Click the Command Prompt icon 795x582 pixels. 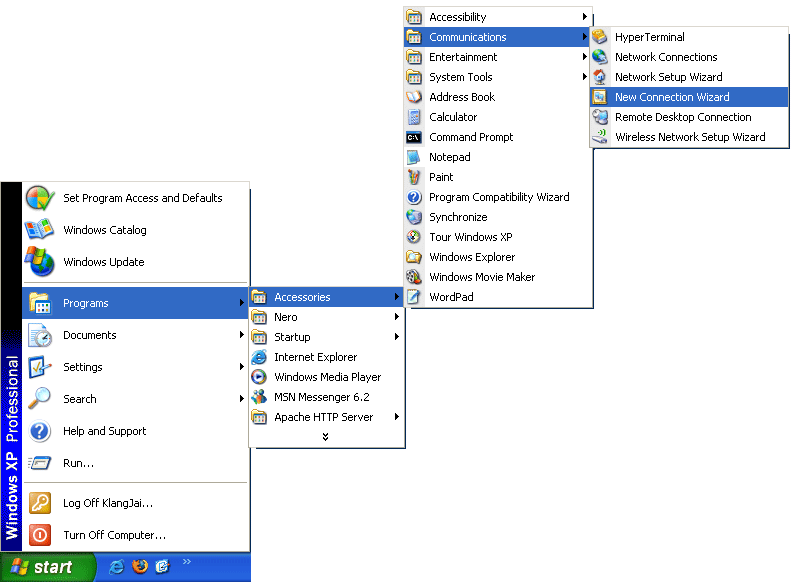414,137
